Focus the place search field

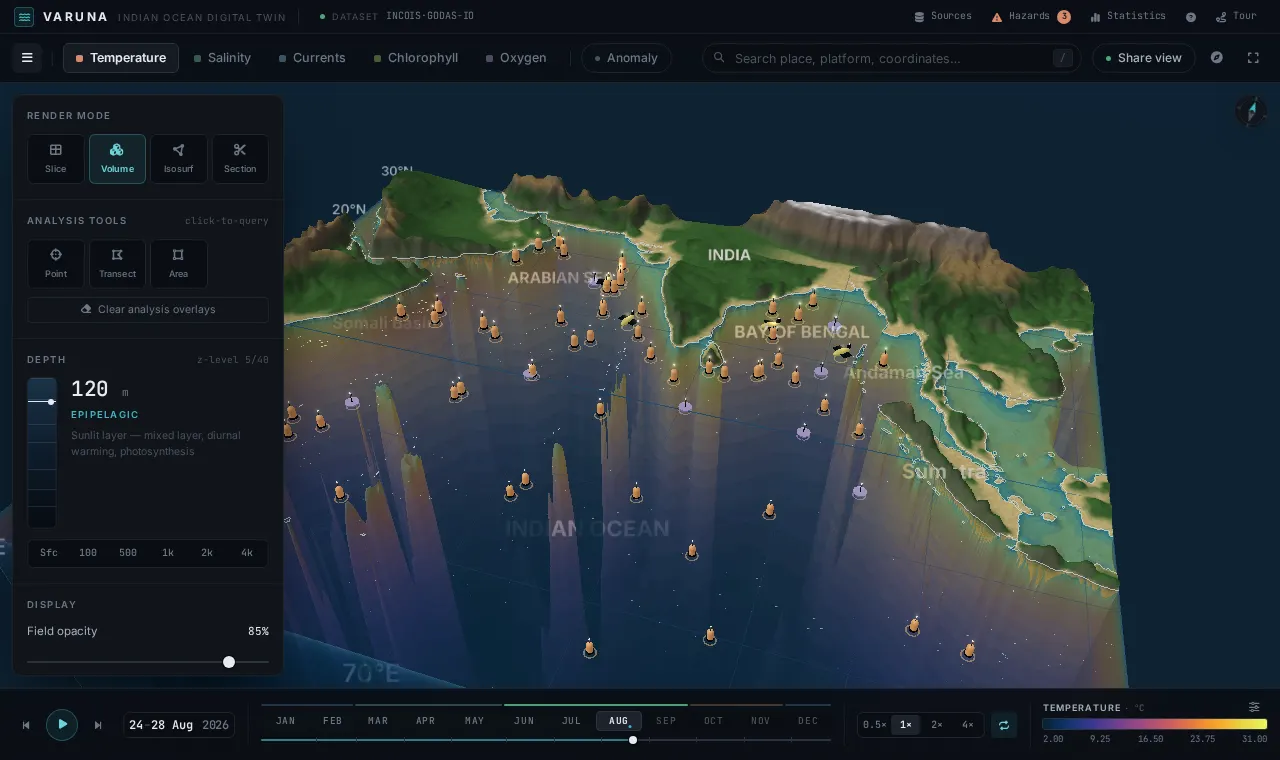[891, 58]
